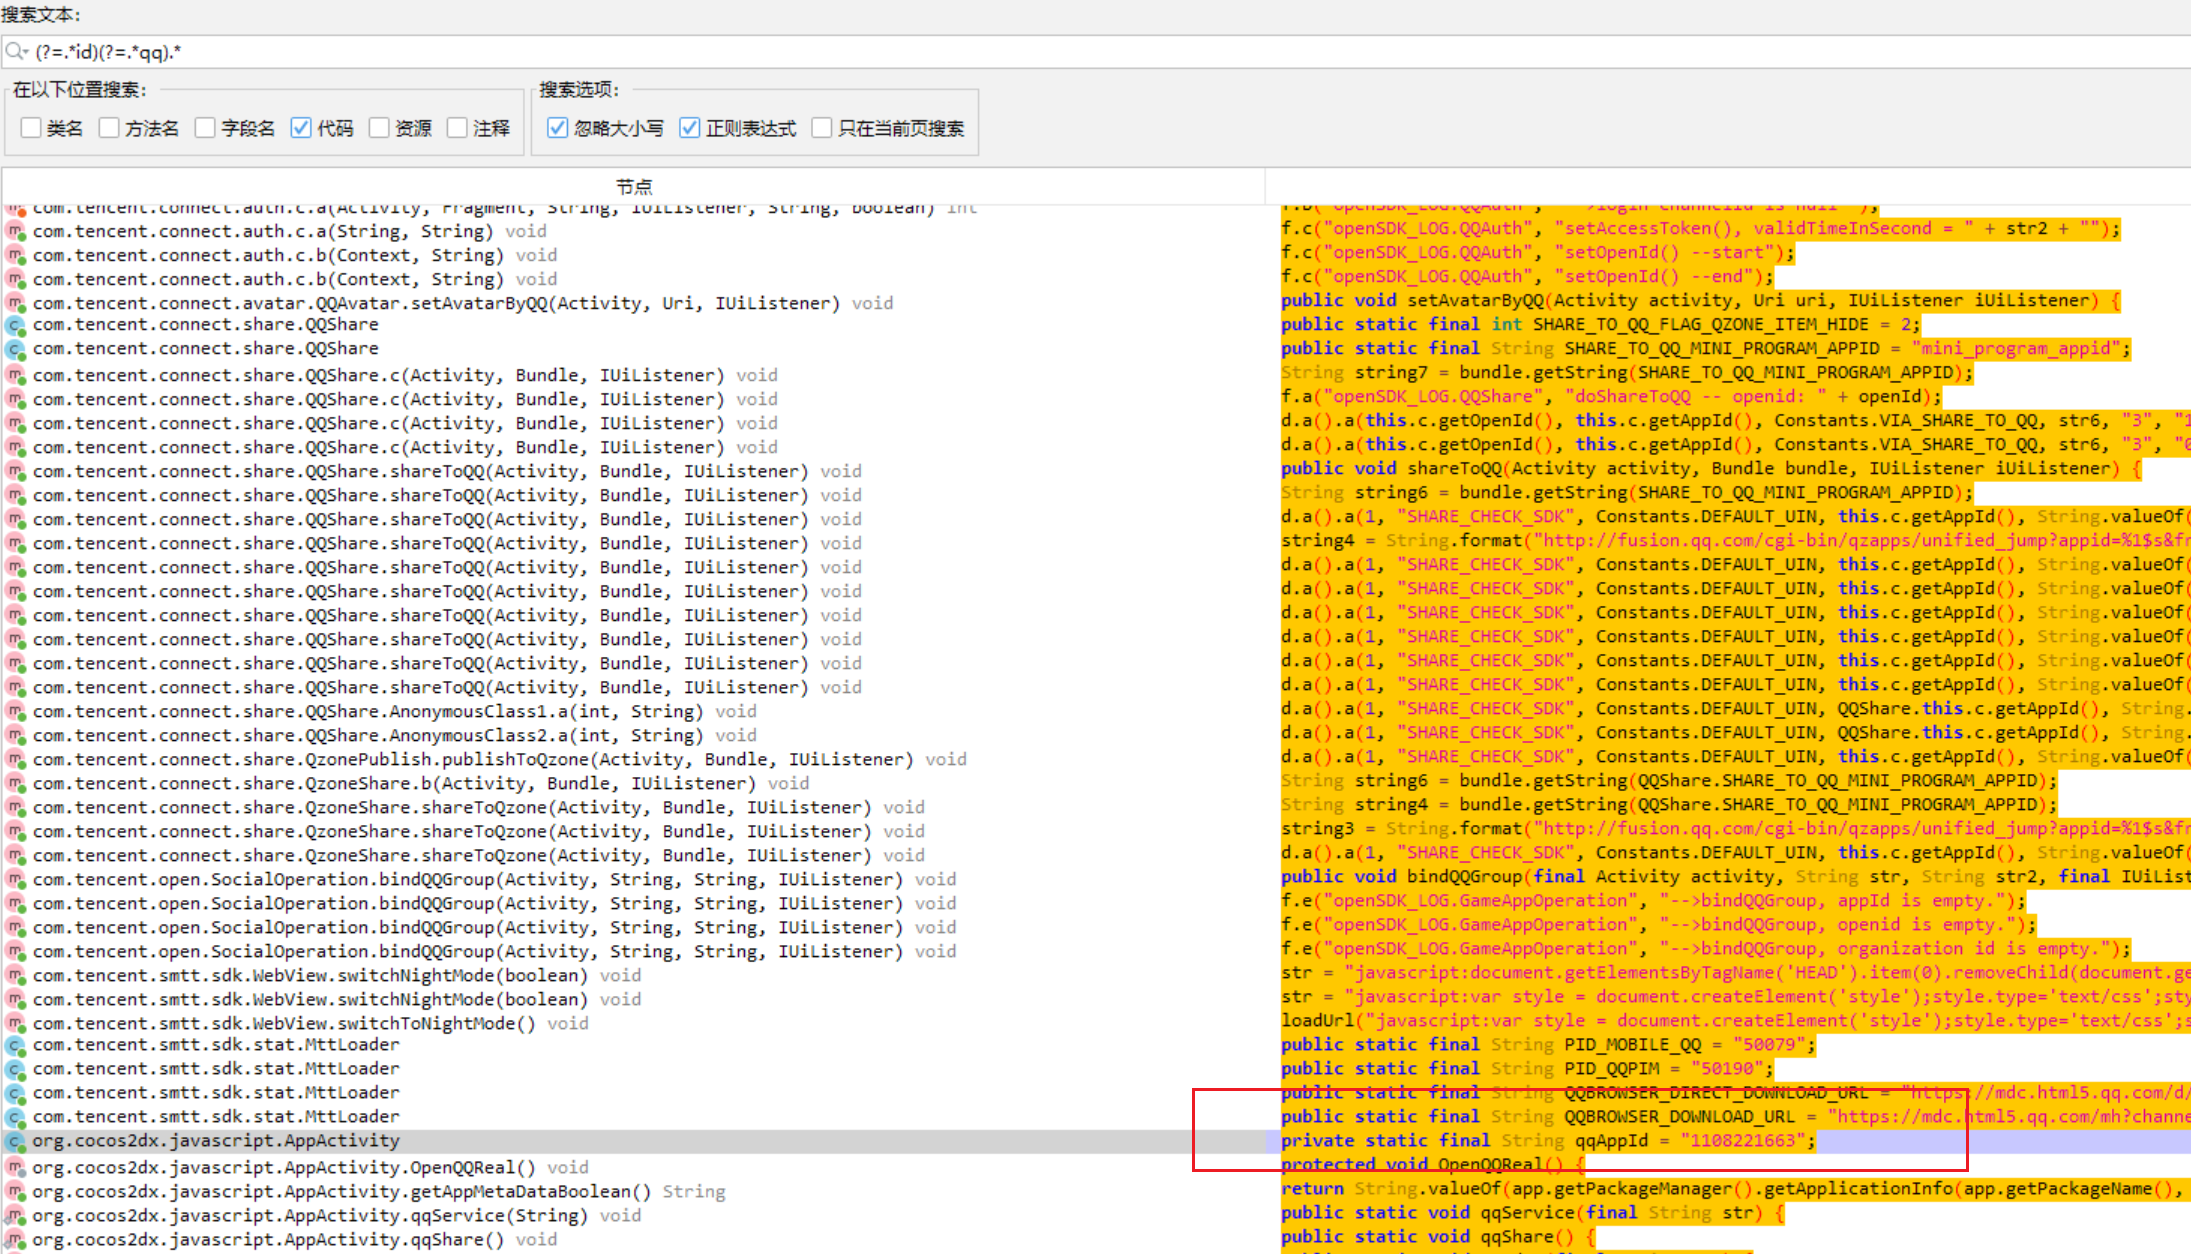
Task: Click method icon beside getAppMetaDataBoolean() entry
Action: coord(15,1191)
